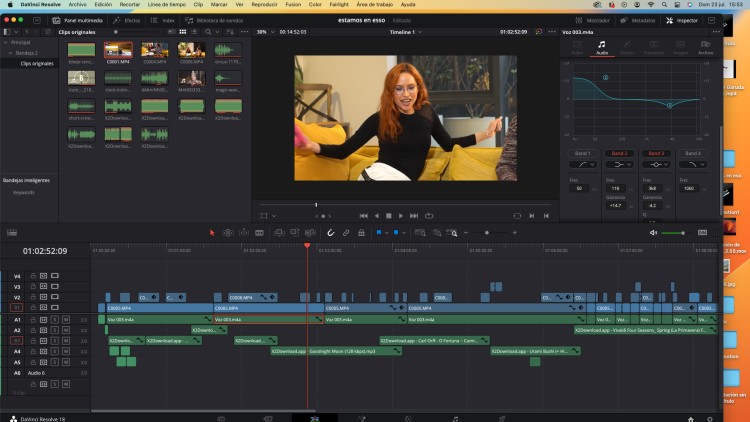This screenshot has height=422, width=750.
Task: Toggle the magnet Snapping icon
Action: pyautogui.click(x=331, y=233)
